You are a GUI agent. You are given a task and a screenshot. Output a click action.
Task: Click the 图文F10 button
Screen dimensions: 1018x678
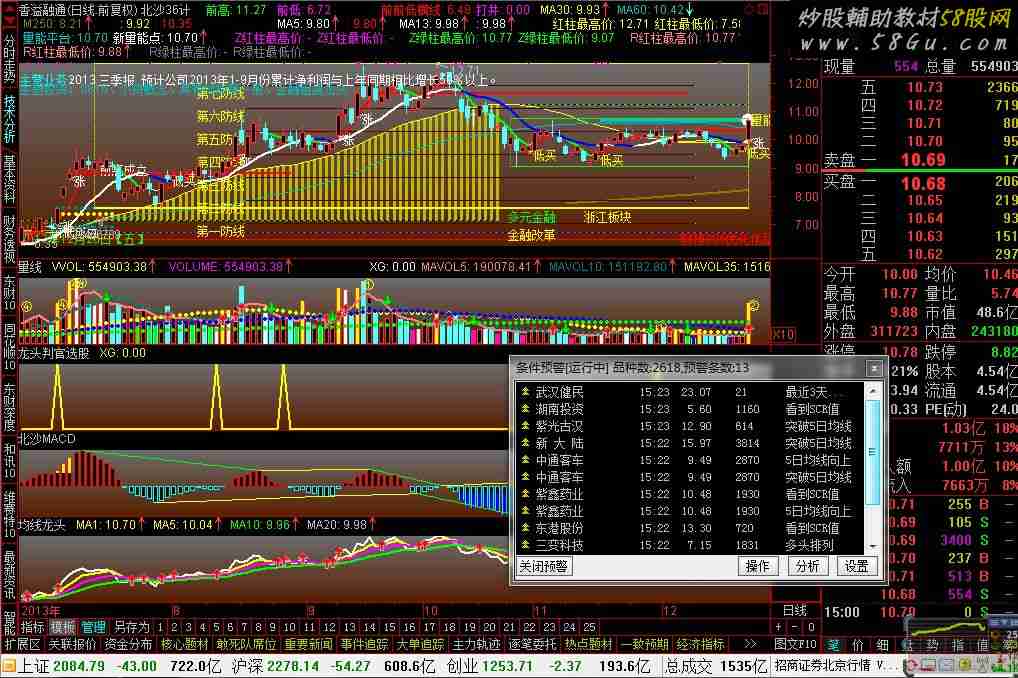tap(795, 644)
